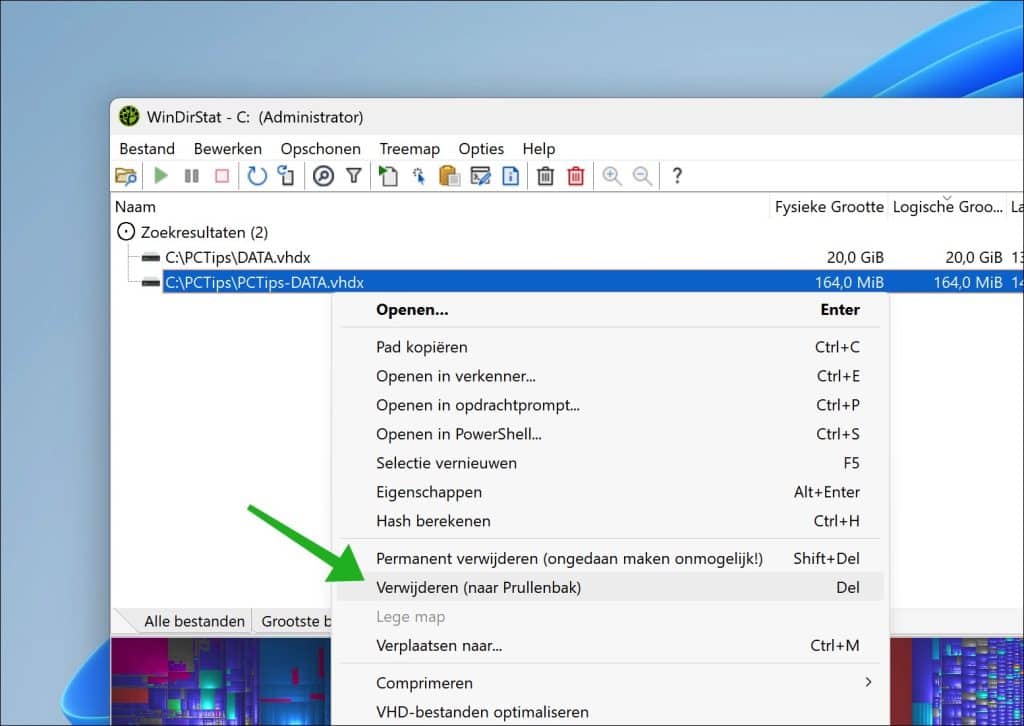
Task: Choose Hash berekenen in the context menu
Action: [x=610, y=521]
